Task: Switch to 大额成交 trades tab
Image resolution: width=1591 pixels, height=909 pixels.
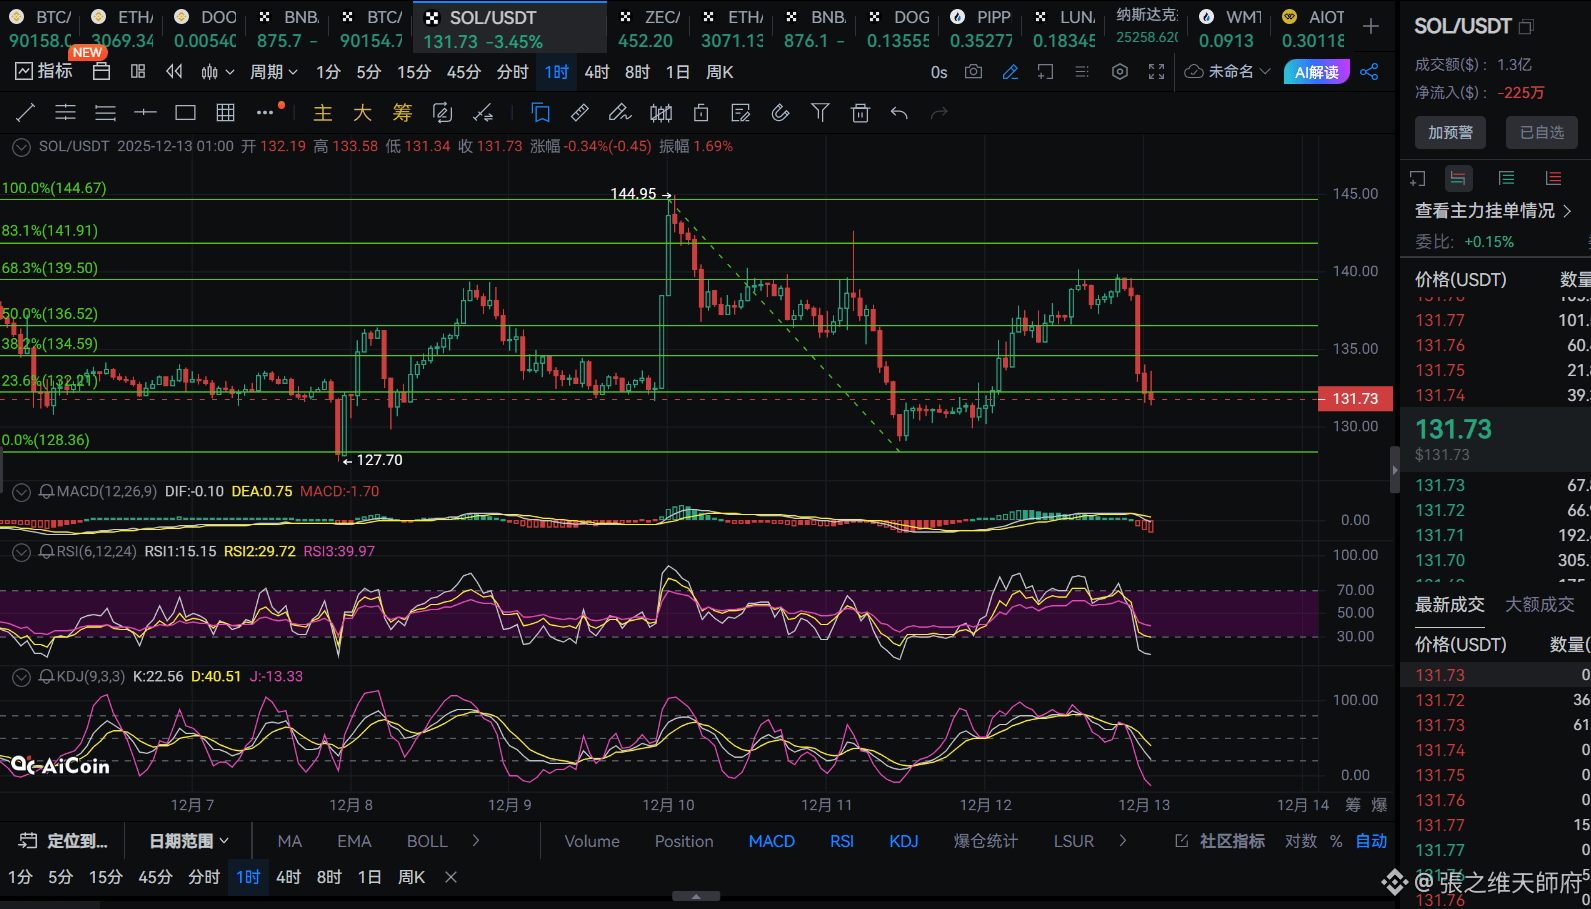Action: (1539, 605)
